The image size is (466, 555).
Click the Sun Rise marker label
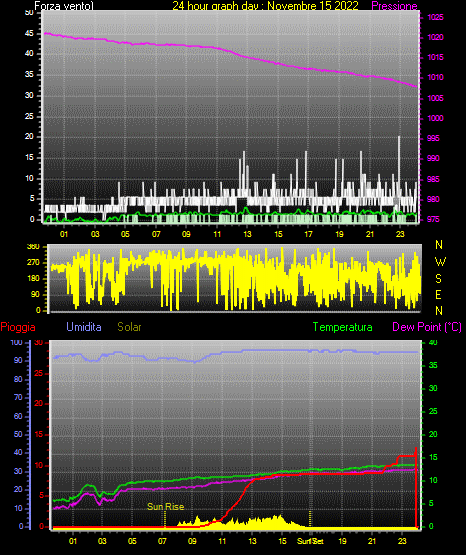[166, 507]
